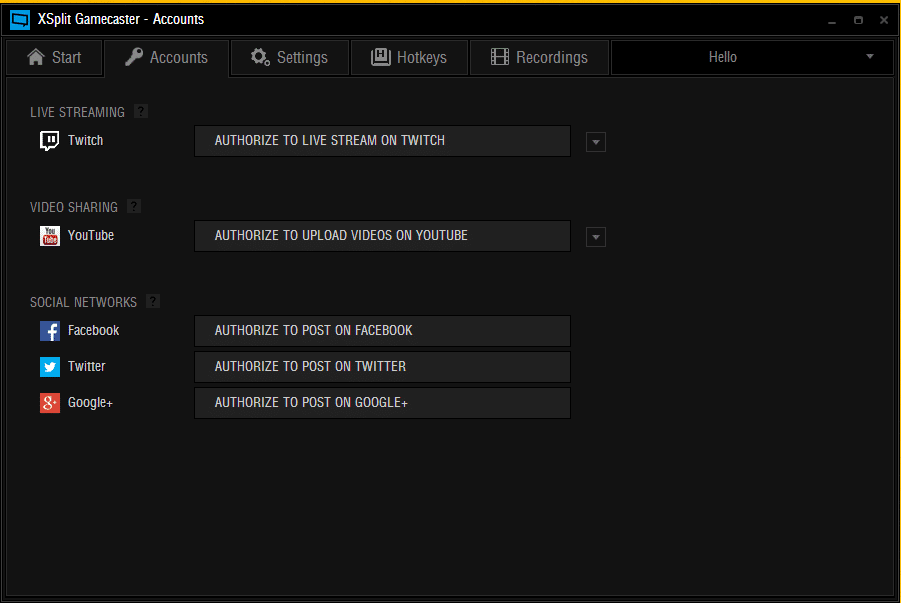Click the Twitch label text
Image resolution: width=901 pixels, height=603 pixels.
[x=86, y=140]
